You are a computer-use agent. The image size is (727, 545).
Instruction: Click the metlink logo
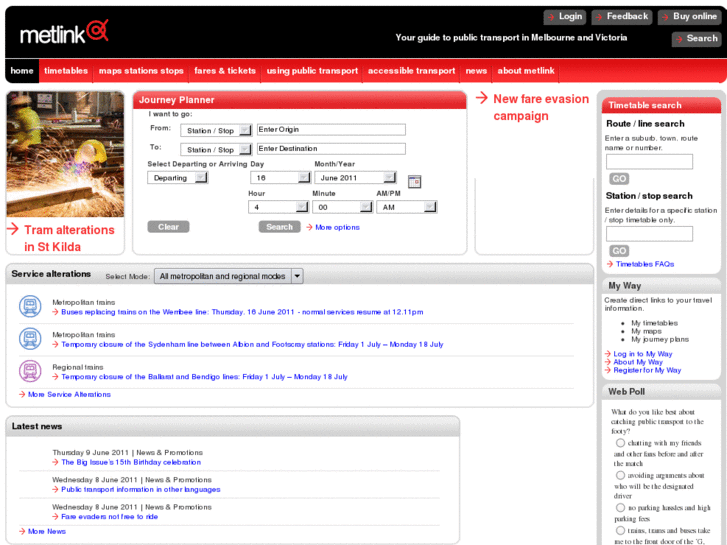click(x=64, y=32)
